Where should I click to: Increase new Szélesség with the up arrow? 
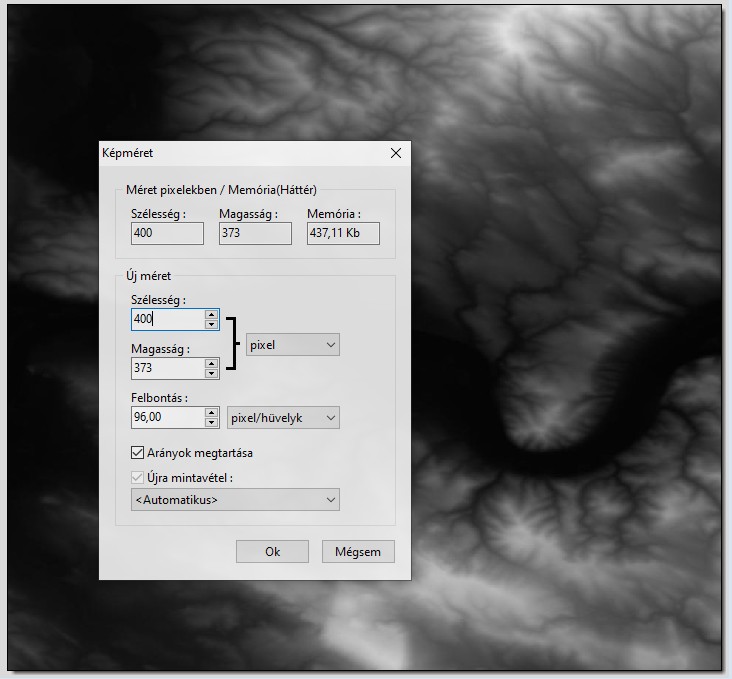(x=211, y=314)
